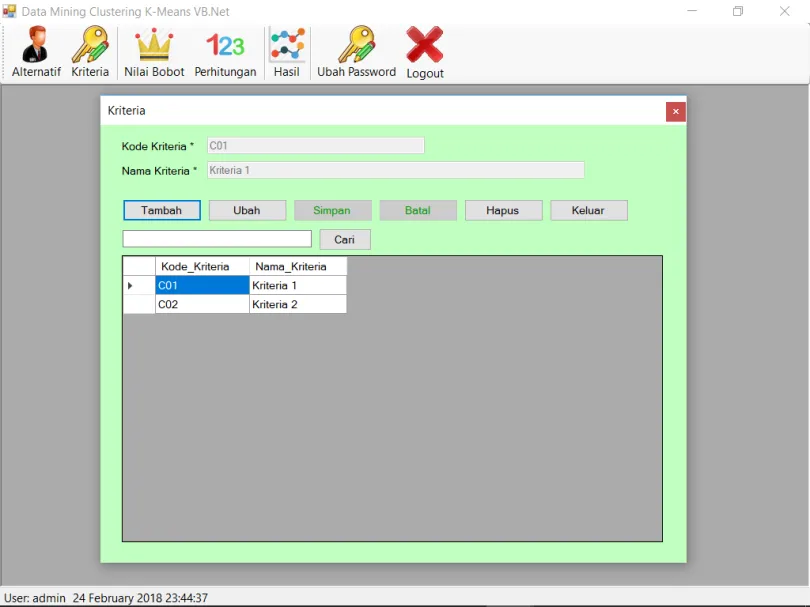Image resolution: width=810 pixels, height=607 pixels.
Task: Select the row header arrow for C01
Action: point(138,286)
